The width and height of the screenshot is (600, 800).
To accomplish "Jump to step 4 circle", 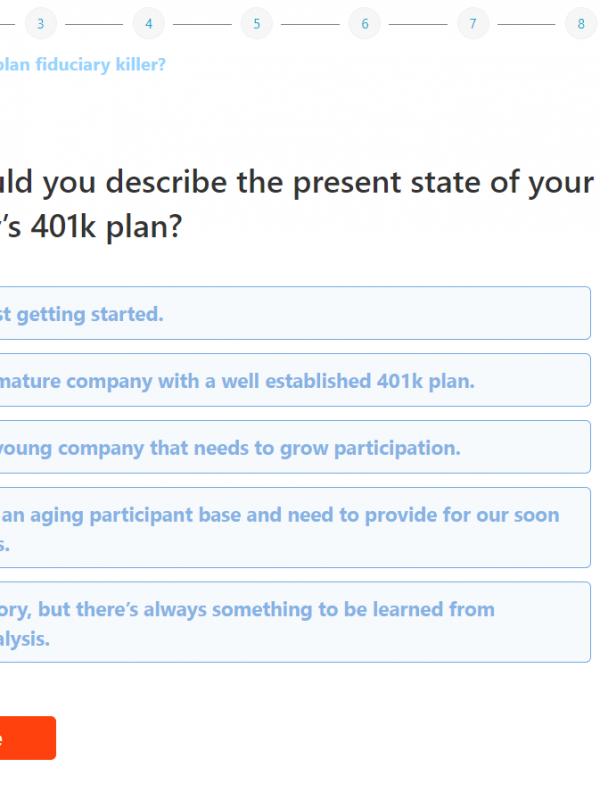I will [x=148, y=23].
